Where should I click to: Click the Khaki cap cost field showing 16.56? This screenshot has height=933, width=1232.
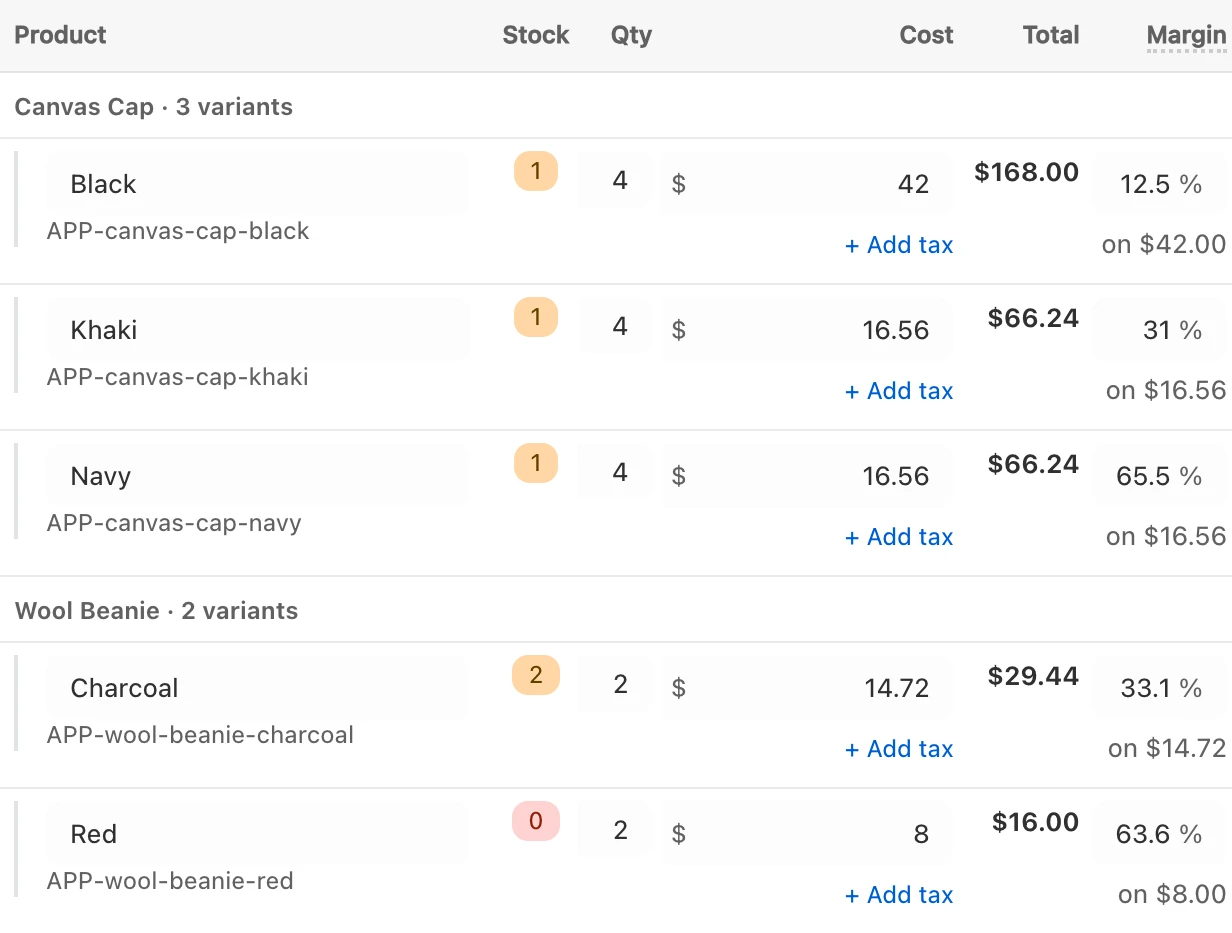[x=806, y=330]
